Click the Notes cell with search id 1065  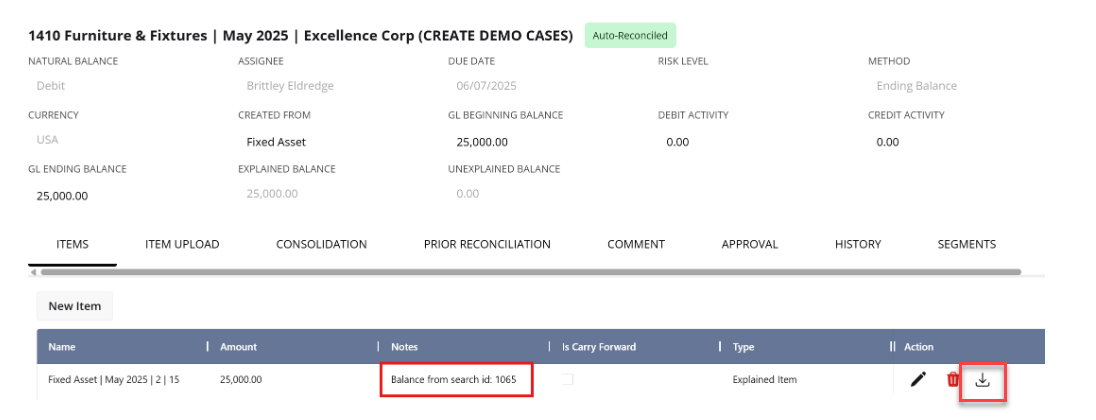pyautogui.click(x=455, y=380)
